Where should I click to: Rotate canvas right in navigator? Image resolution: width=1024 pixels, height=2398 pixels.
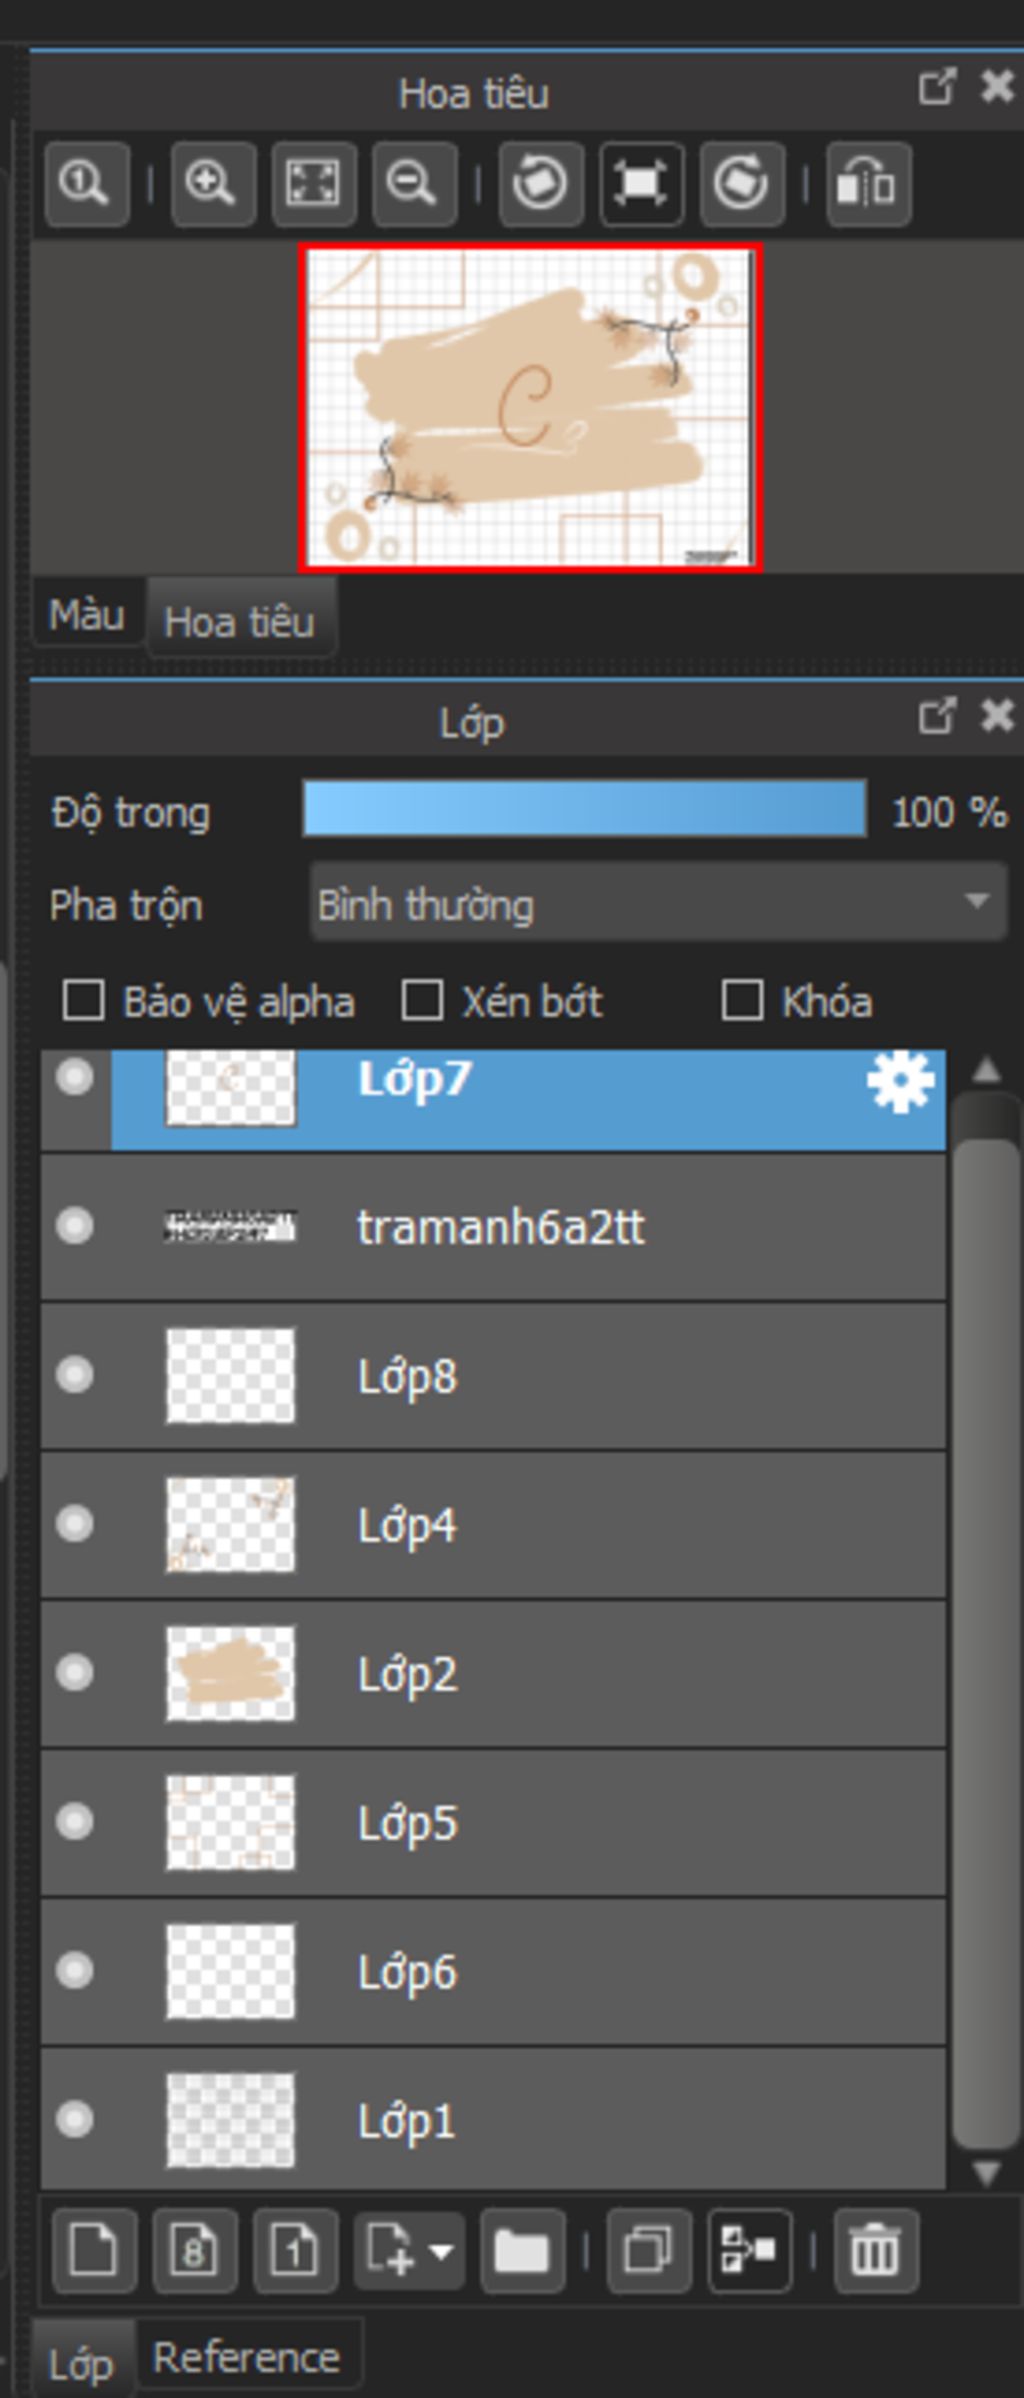pos(741,184)
